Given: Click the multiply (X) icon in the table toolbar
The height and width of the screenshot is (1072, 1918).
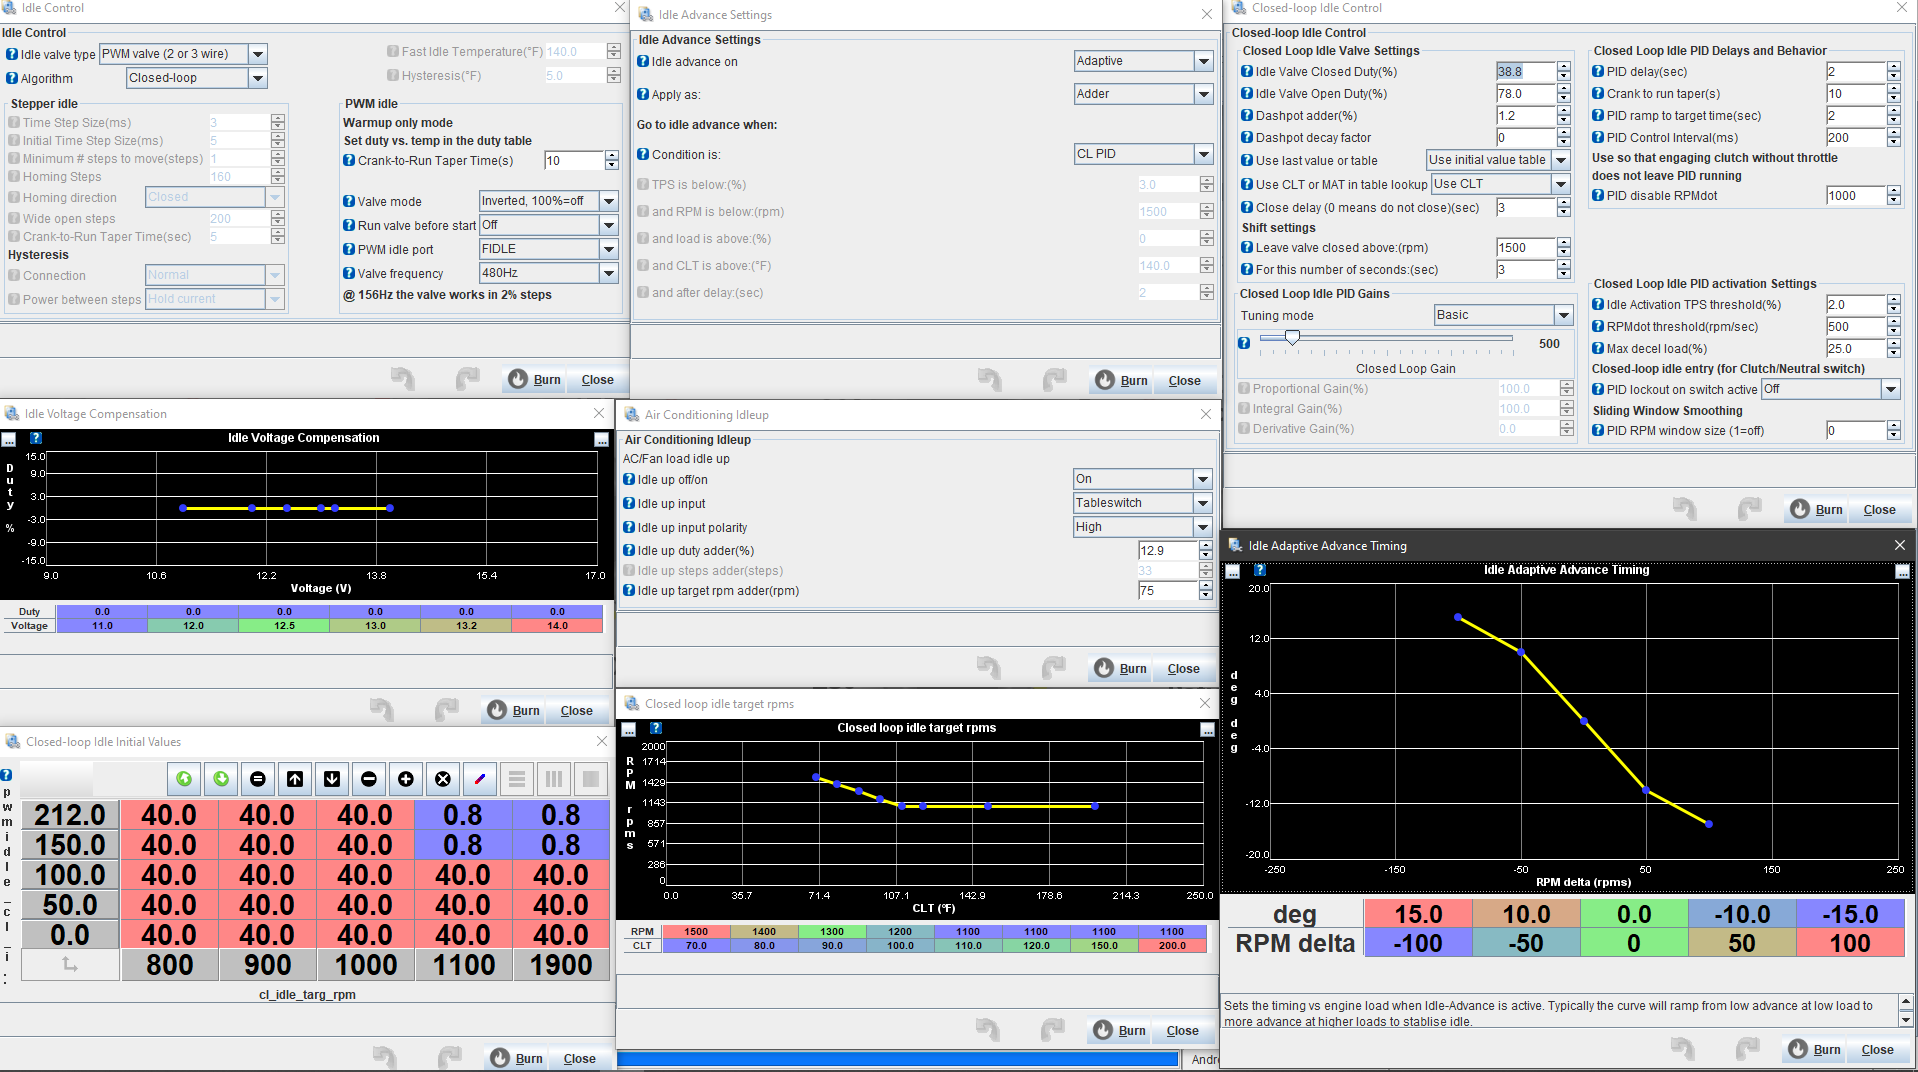Looking at the screenshot, I should point(442,779).
